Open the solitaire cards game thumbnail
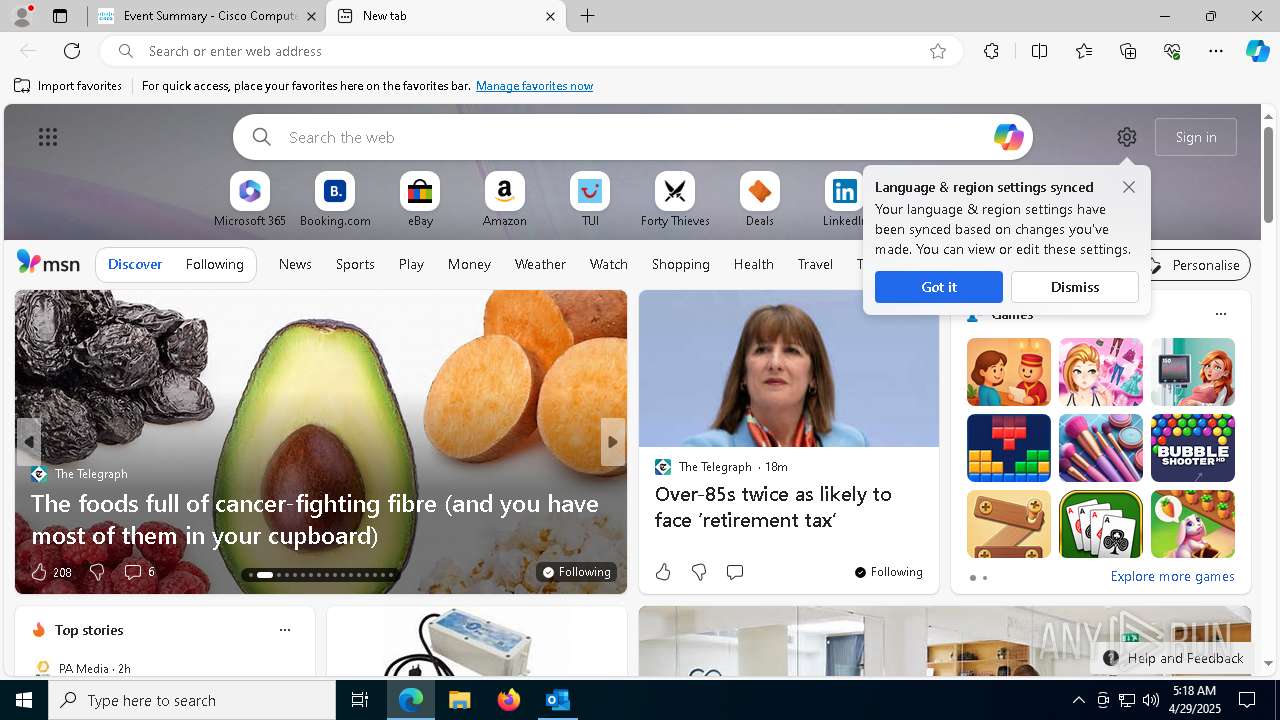Image resolution: width=1280 pixels, height=720 pixels. [1101, 524]
